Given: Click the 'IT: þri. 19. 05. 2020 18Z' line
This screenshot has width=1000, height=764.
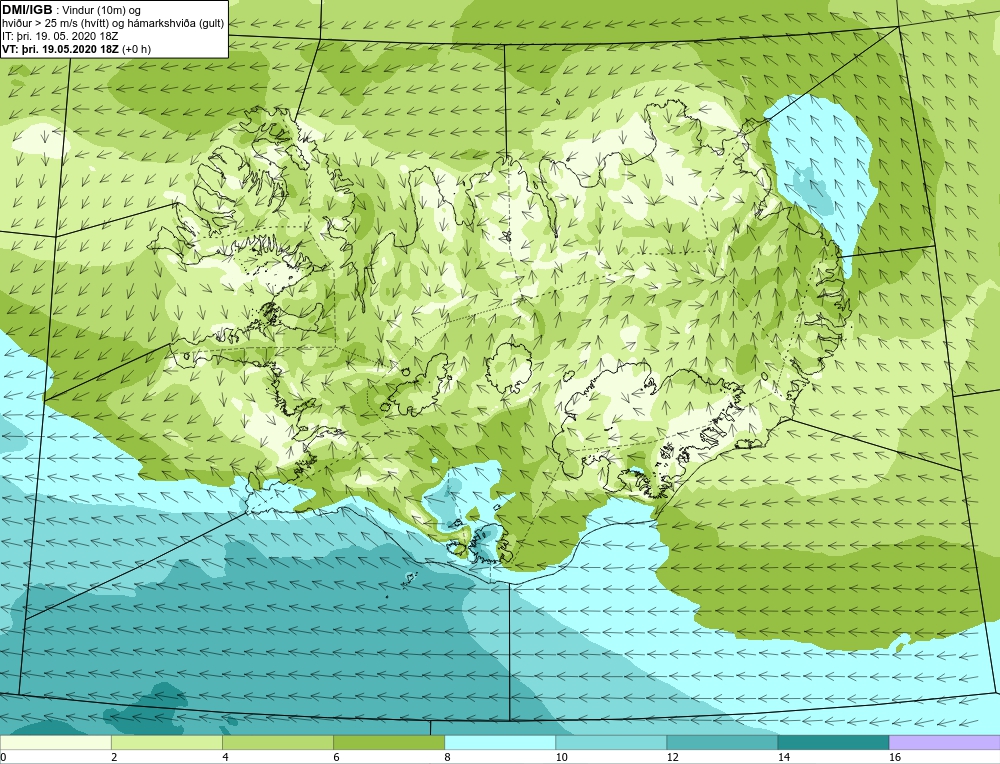Looking at the screenshot, I should pyautogui.click(x=60, y=36).
